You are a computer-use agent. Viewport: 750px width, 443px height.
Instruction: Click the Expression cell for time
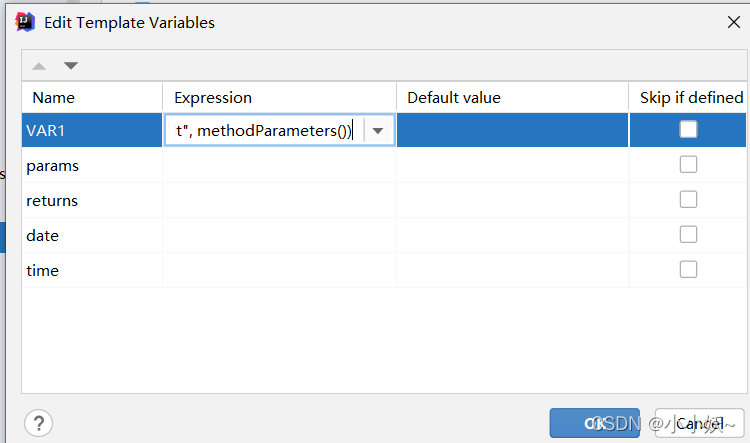point(279,271)
